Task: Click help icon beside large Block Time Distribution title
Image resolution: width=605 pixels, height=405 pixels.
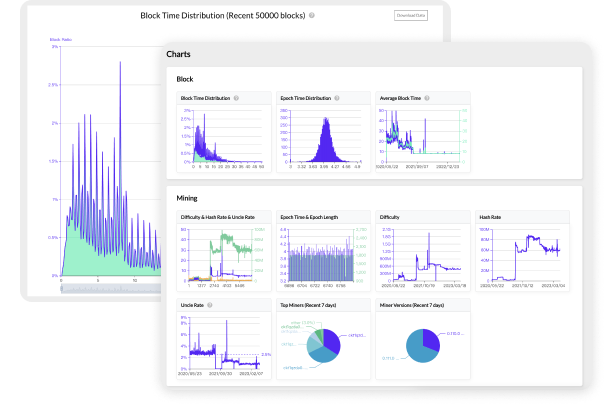Action: tap(312, 16)
